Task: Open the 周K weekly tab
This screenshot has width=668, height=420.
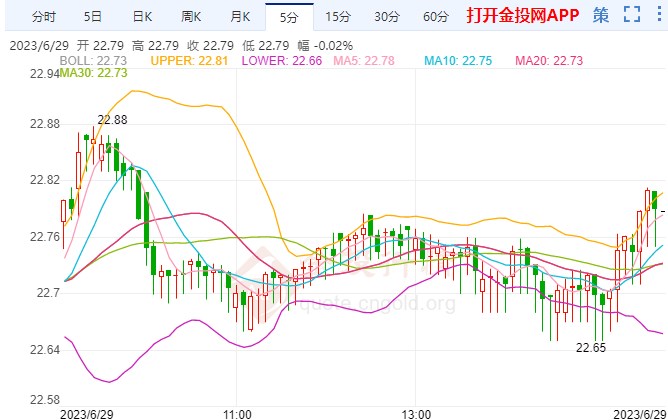Action: pos(191,17)
